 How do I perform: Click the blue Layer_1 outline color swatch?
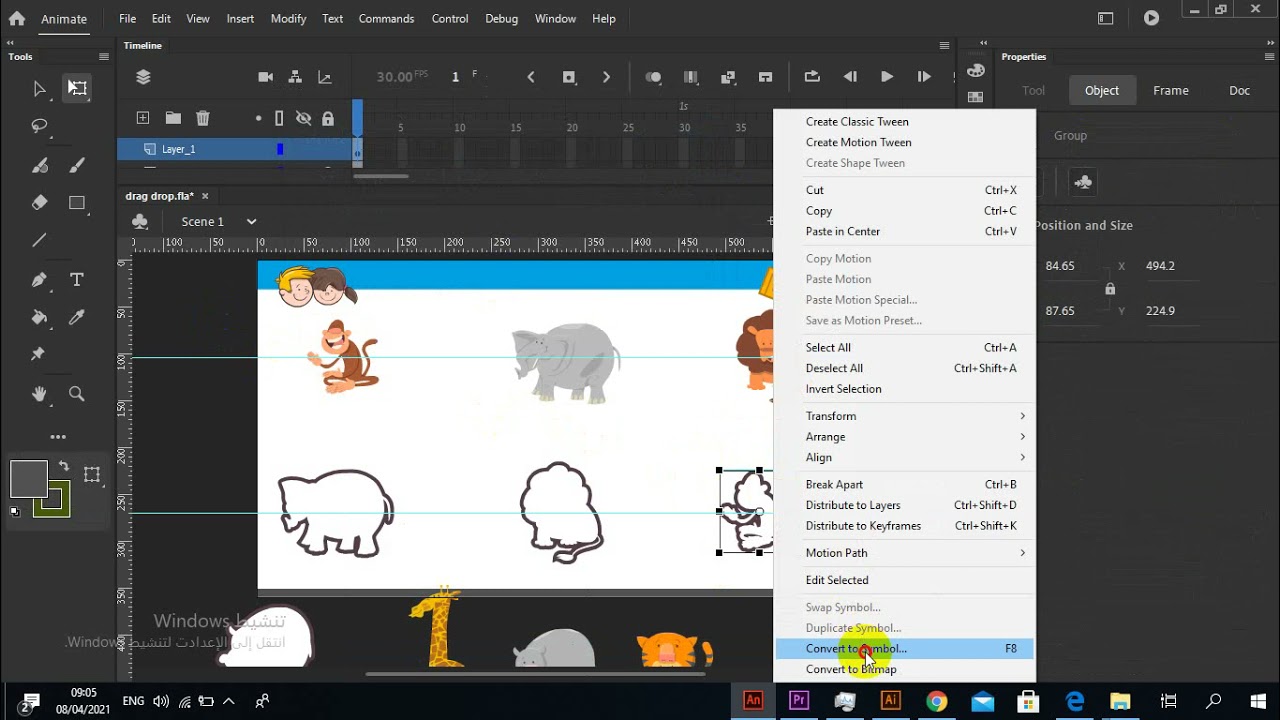(x=280, y=149)
